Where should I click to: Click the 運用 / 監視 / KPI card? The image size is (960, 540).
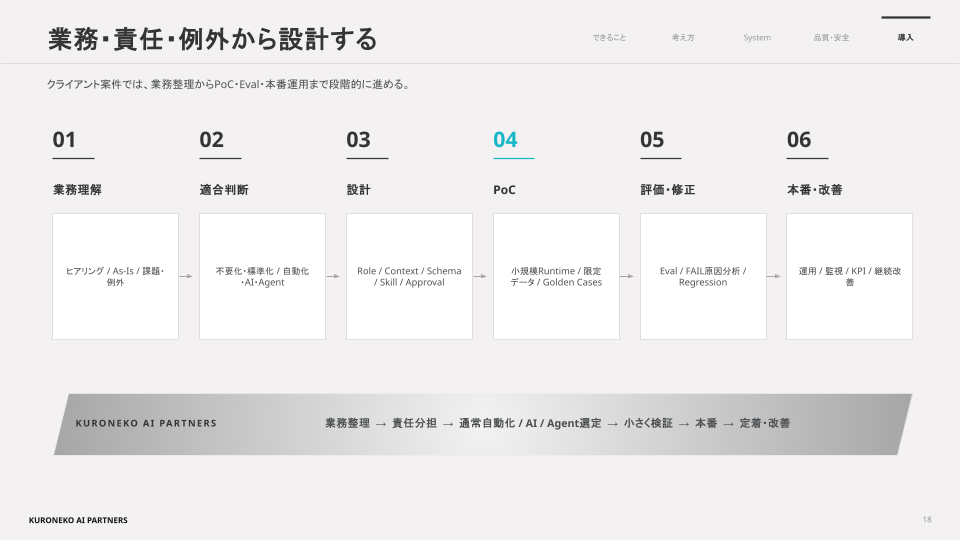click(849, 276)
